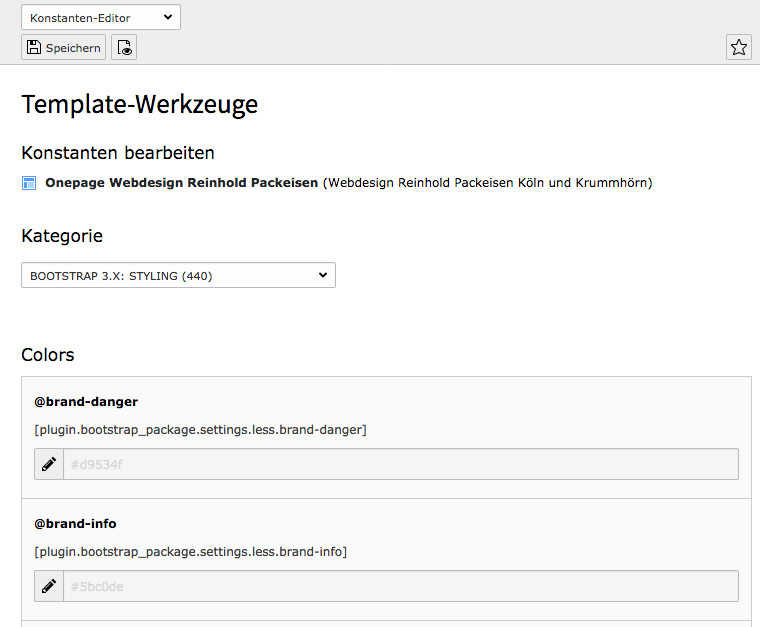760x627 pixels.
Task: Enable editing with the @brand-danger pencil icon
Action: (49, 464)
